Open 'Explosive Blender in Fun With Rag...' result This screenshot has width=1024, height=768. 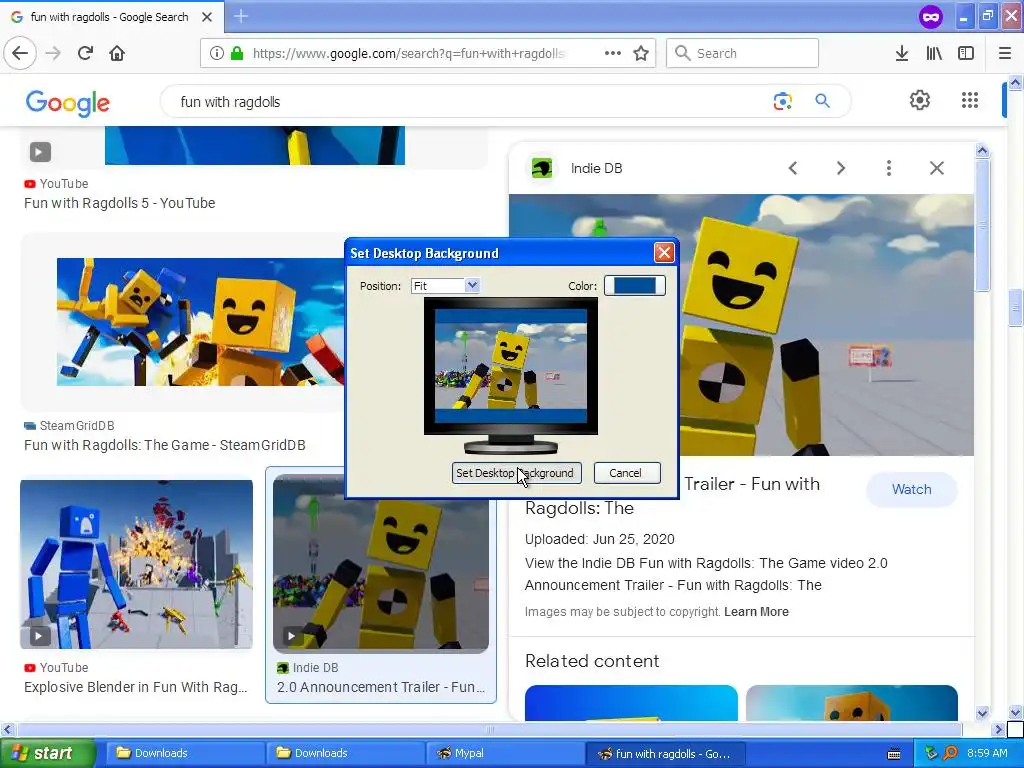coord(136,687)
